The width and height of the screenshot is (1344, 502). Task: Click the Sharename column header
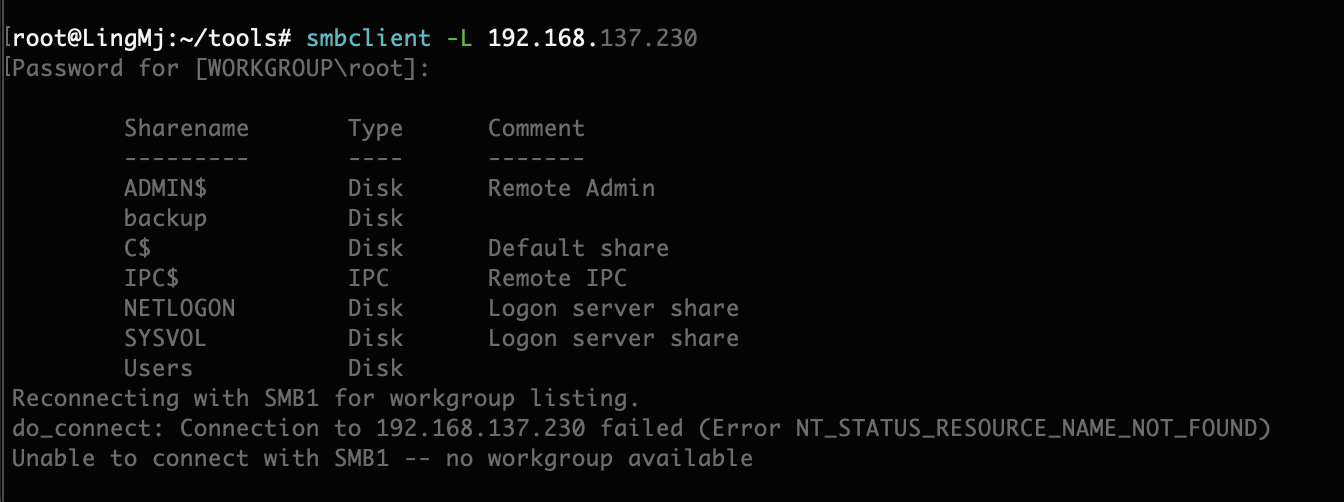click(x=186, y=129)
